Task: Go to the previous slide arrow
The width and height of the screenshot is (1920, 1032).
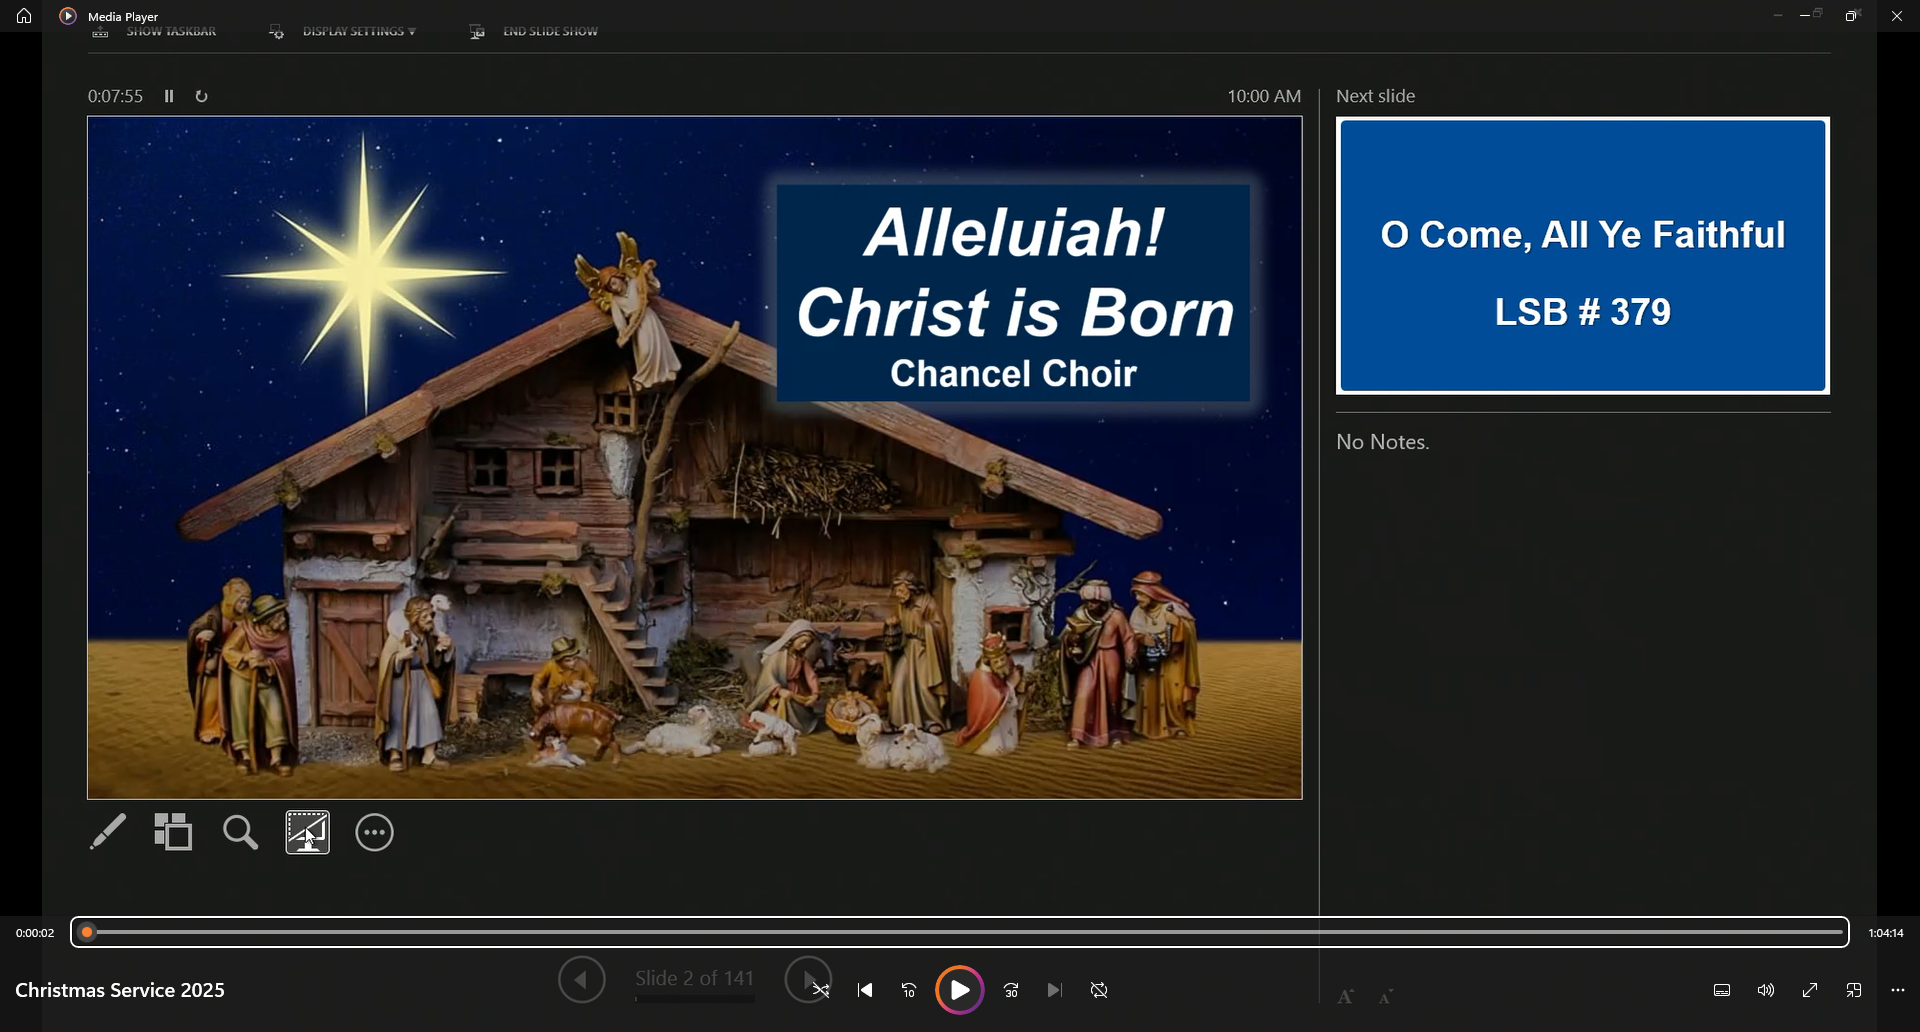Action: (582, 979)
